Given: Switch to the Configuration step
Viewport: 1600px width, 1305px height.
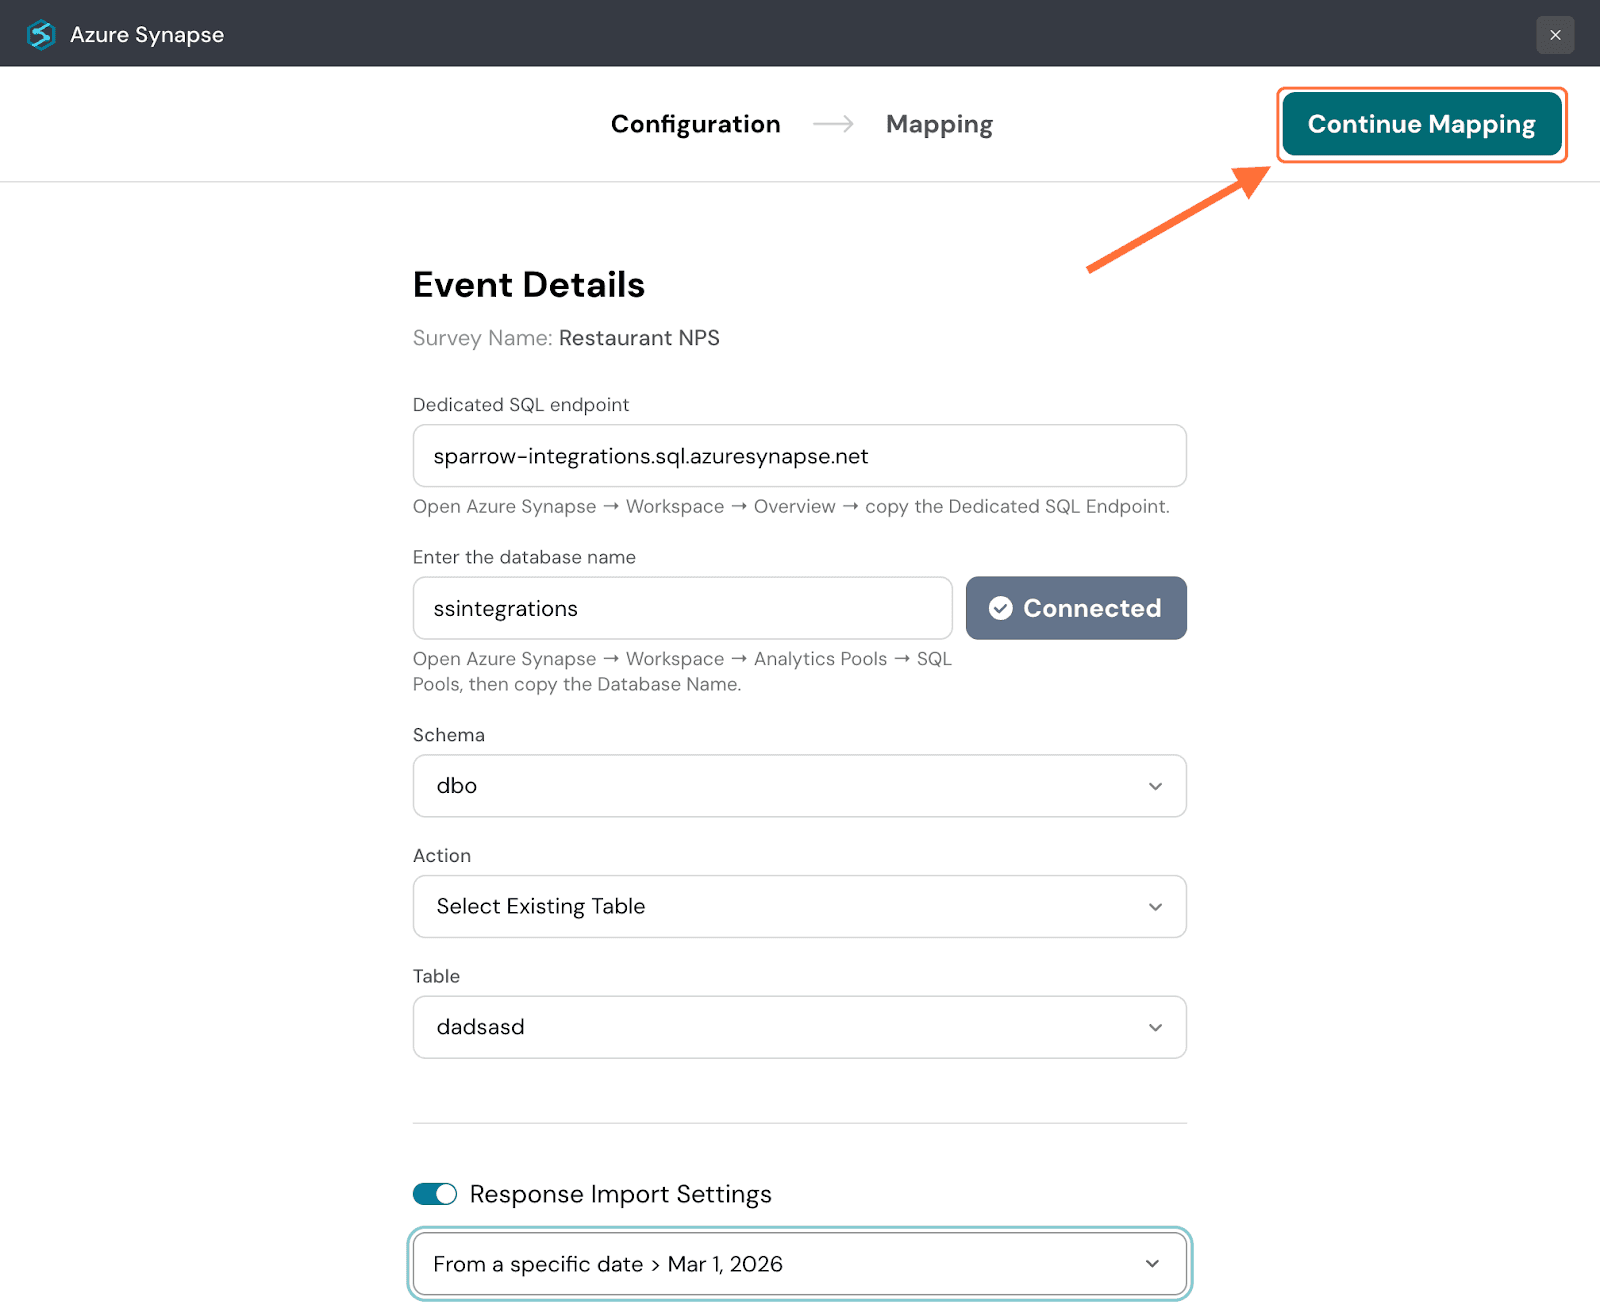Looking at the screenshot, I should point(695,124).
